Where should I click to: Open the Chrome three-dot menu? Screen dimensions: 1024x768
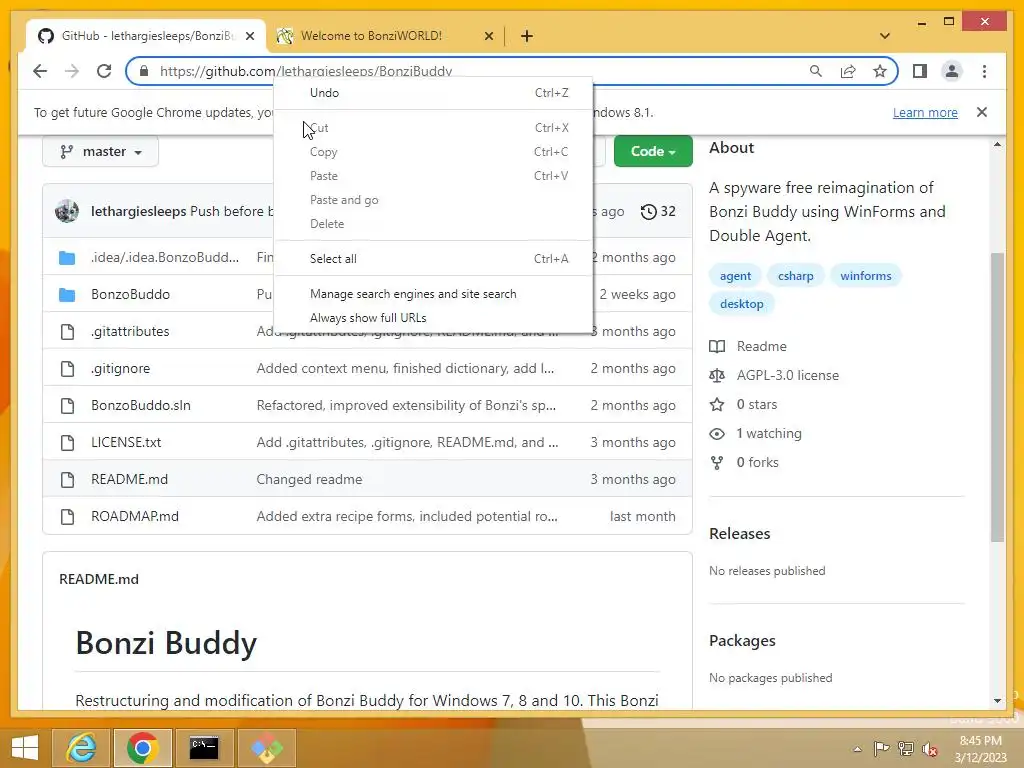click(984, 71)
